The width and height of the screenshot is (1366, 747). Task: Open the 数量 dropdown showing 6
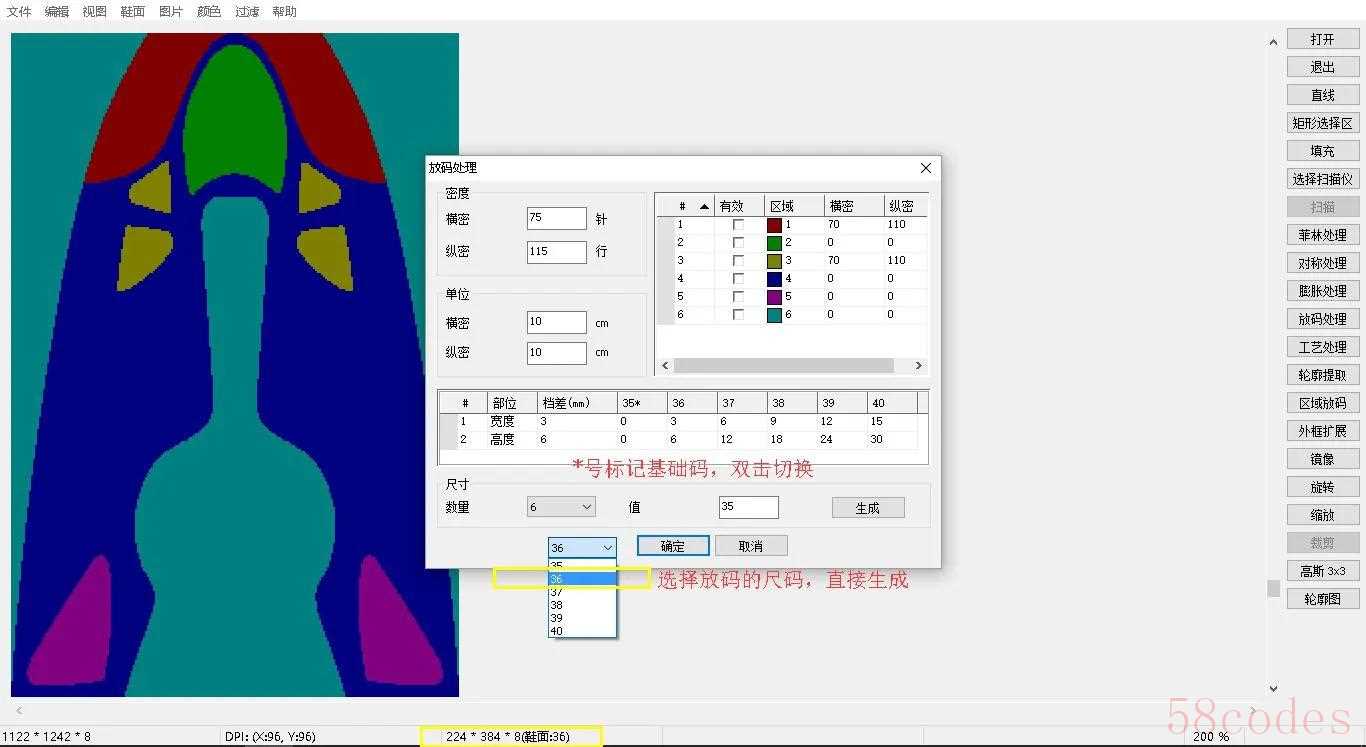[561, 507]
